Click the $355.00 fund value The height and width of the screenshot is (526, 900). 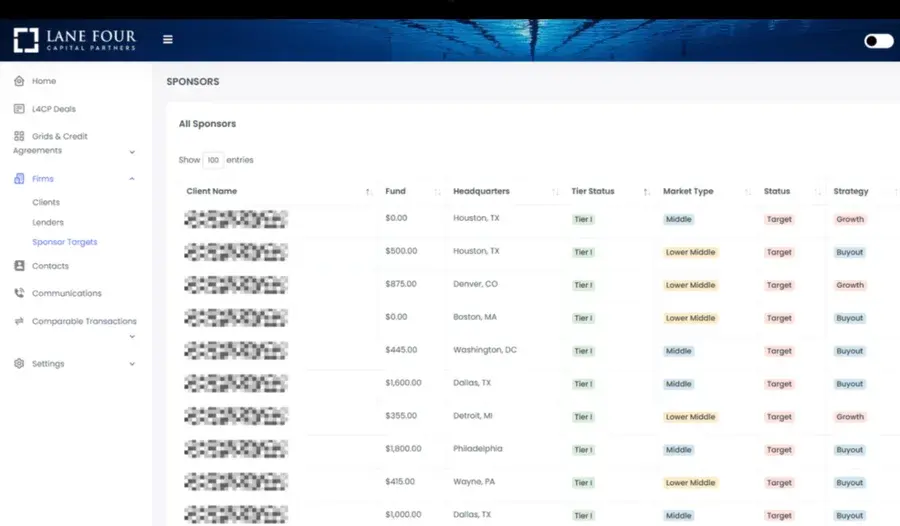(x=401, y=416)
